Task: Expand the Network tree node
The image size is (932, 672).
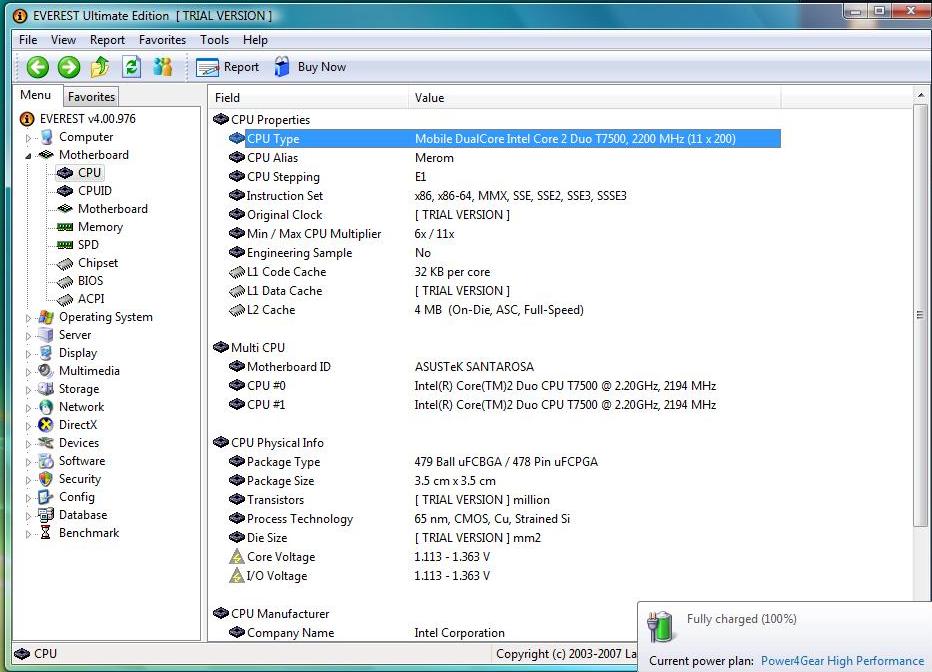Action: [x=28, y=408]
